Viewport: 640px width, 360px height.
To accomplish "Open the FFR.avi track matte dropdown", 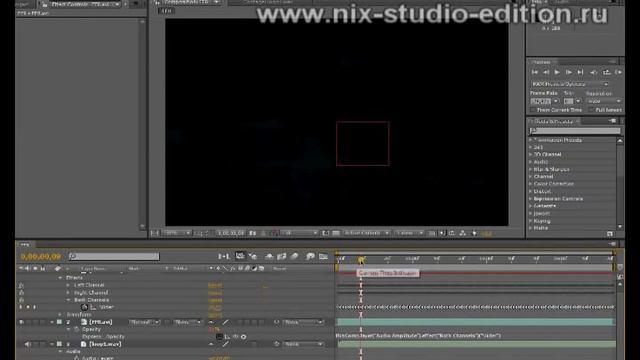I will [x=188, y=322].
